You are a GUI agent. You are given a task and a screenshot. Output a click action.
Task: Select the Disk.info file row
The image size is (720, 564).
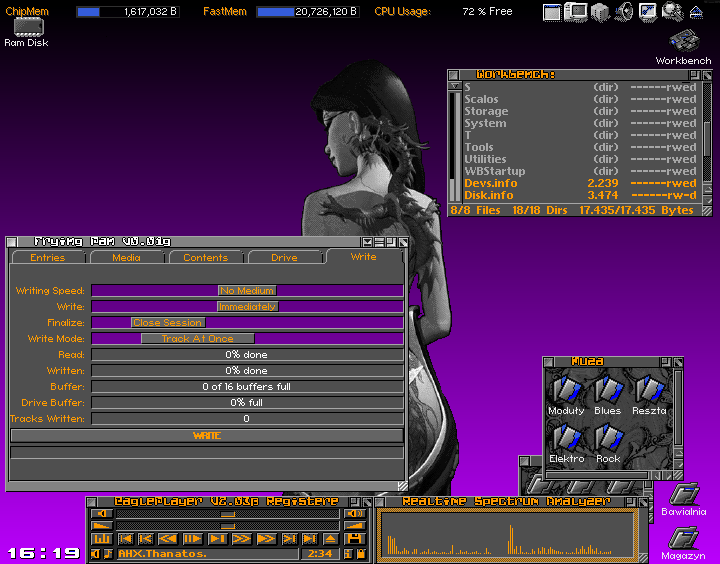pos(580,195)
